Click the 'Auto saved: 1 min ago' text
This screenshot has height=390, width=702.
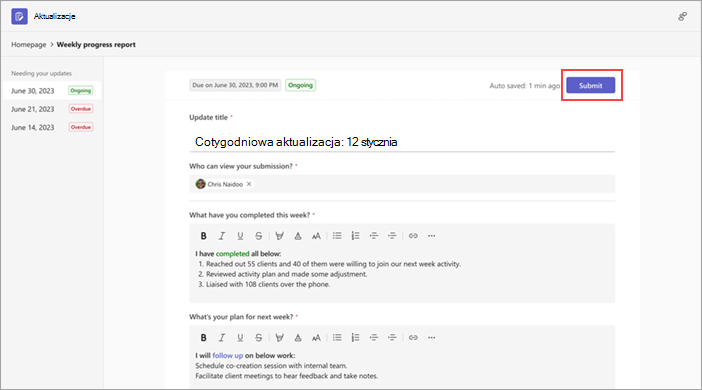click(524, 86)
